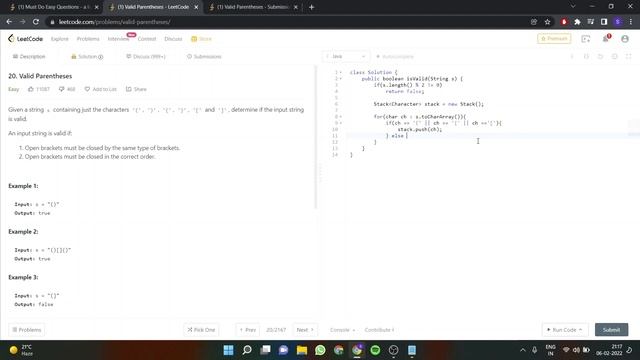Open File Explorer from taskbar
Screen dimensions: 640x360
[302, 350]
